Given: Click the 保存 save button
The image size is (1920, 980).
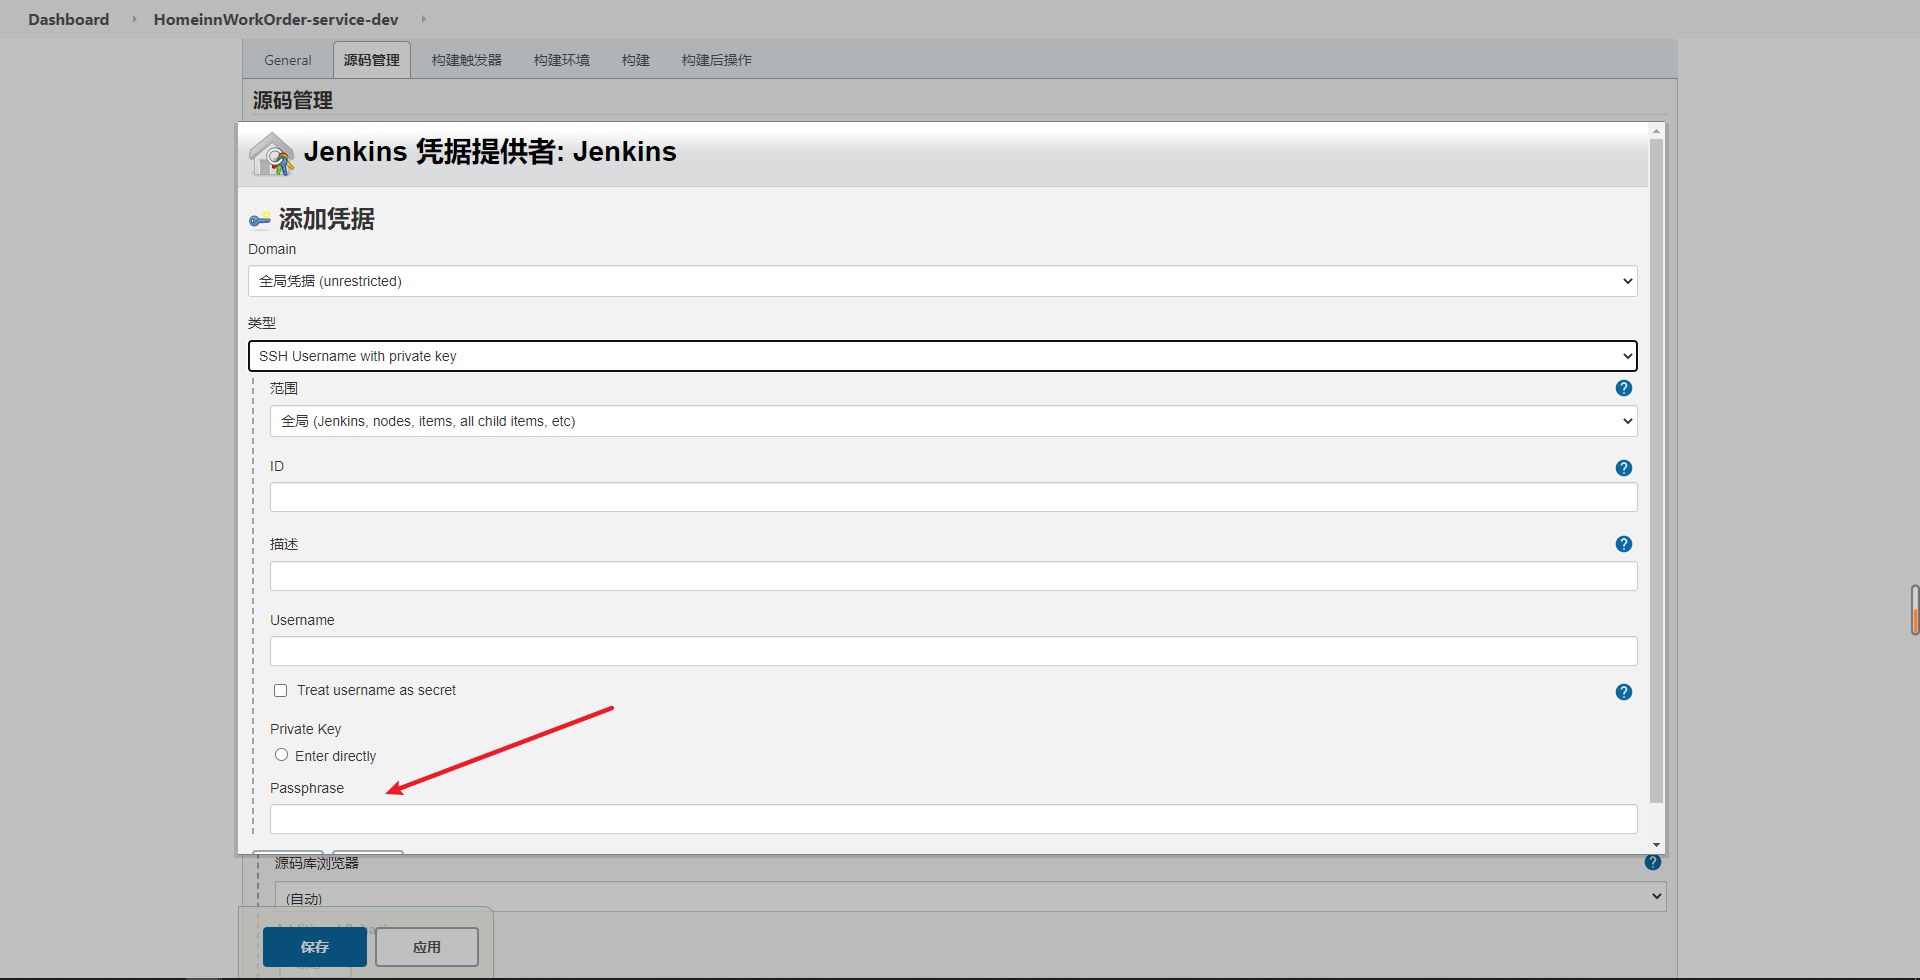Looking at the screenshot, I should pyautogui.click(x=315, y=947).
